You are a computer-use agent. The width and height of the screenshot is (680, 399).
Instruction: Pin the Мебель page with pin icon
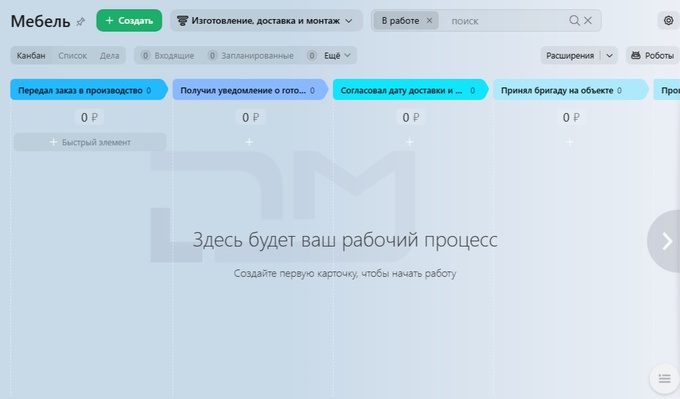click(81, 21)
